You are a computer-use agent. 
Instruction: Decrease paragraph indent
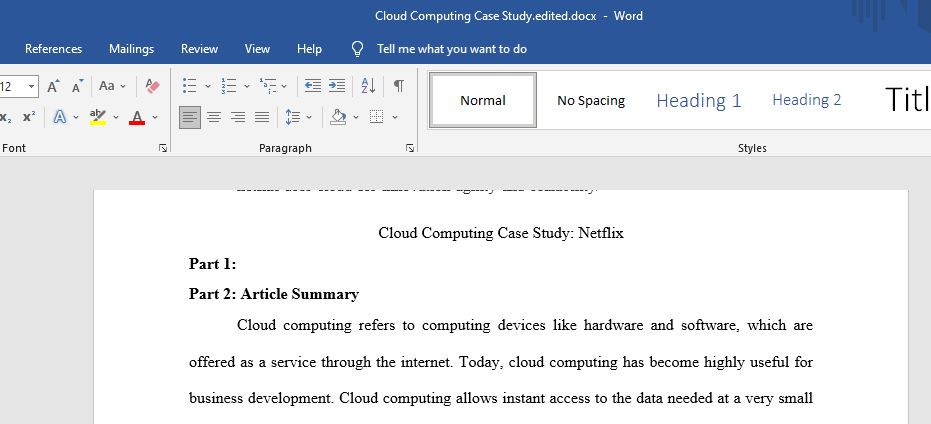312,86
